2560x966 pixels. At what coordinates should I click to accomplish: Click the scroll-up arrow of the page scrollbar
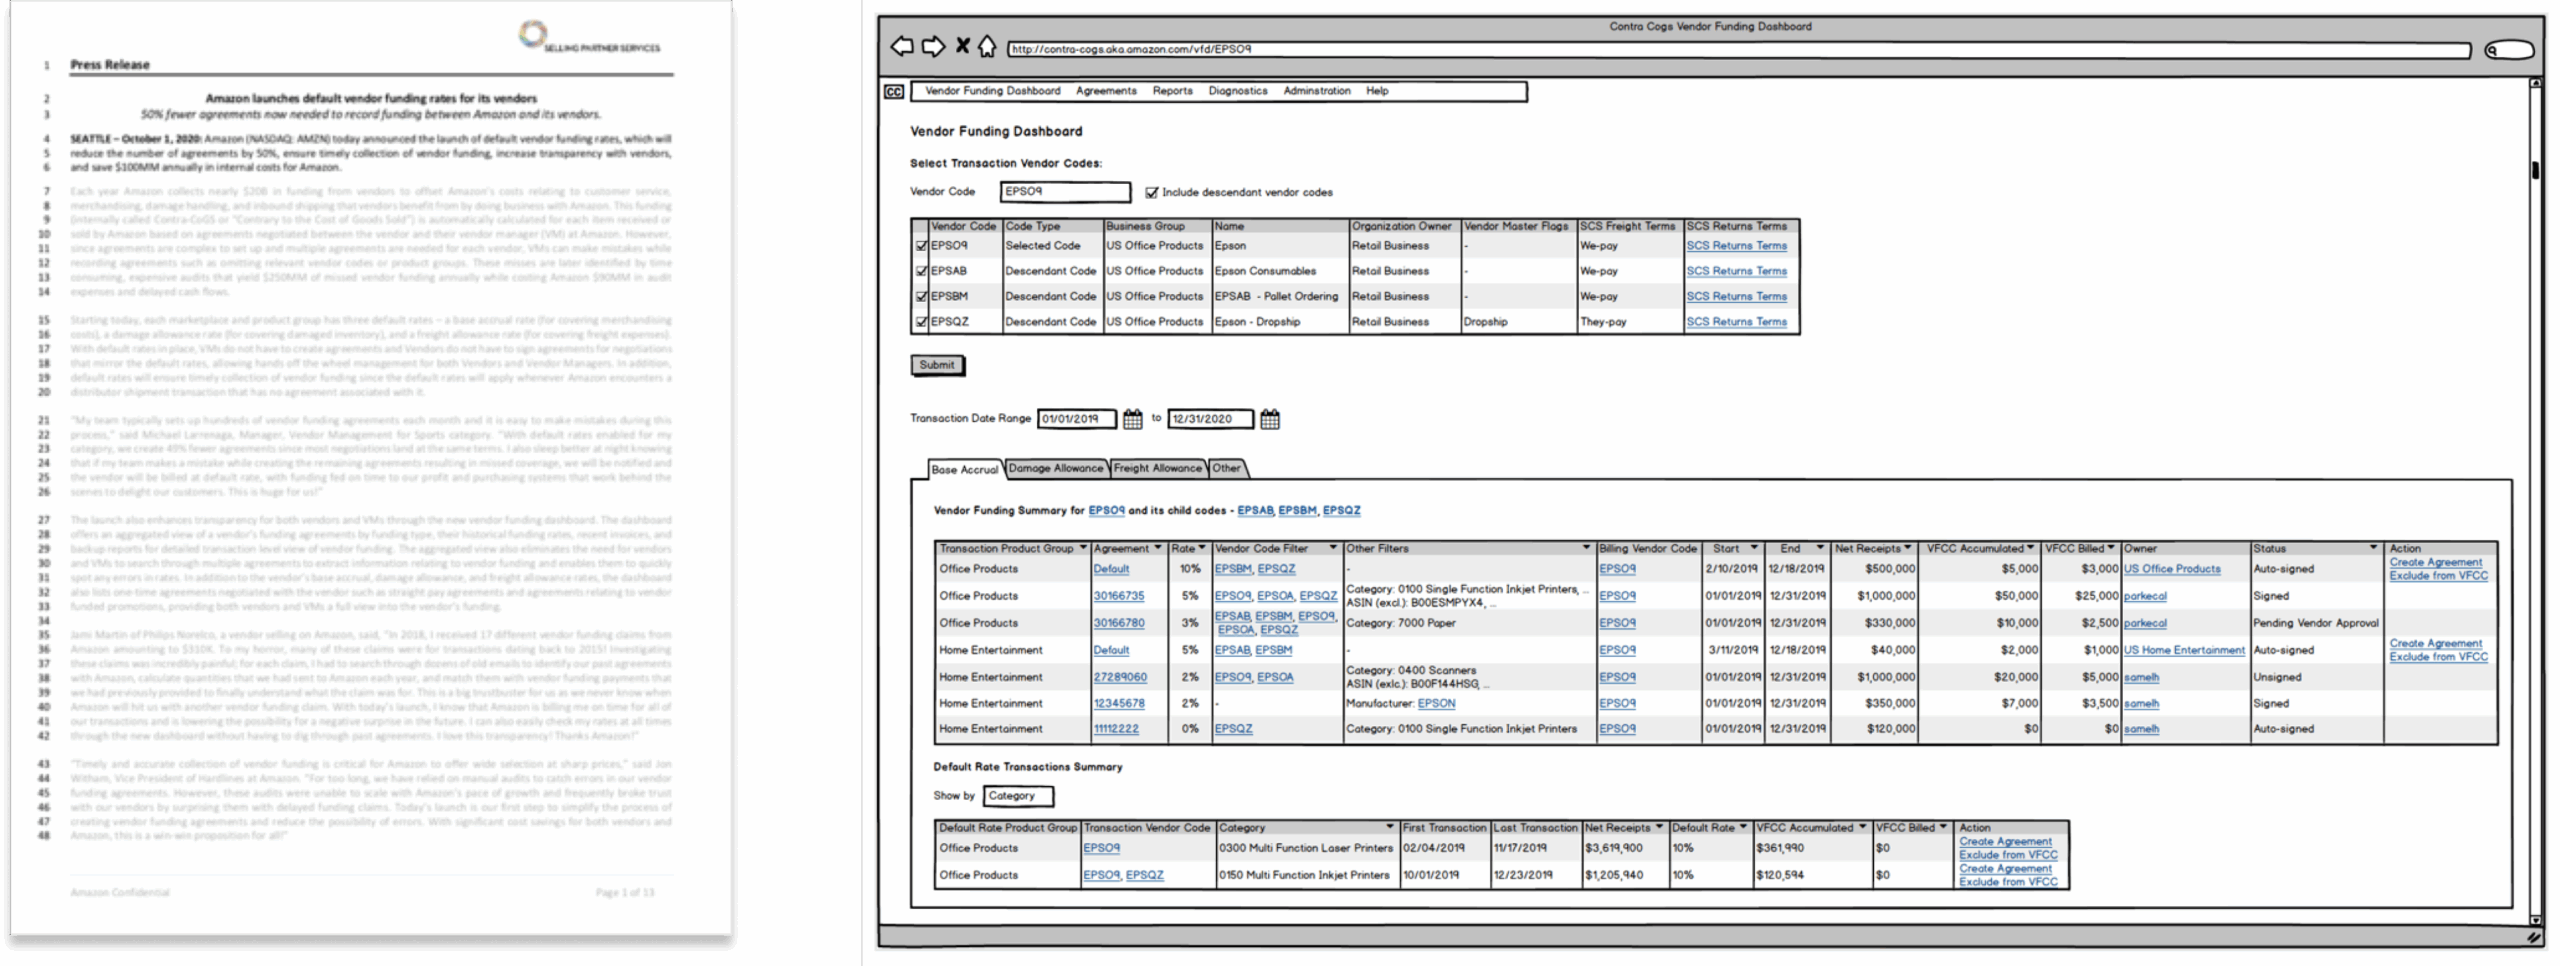tap(2535, 84)
